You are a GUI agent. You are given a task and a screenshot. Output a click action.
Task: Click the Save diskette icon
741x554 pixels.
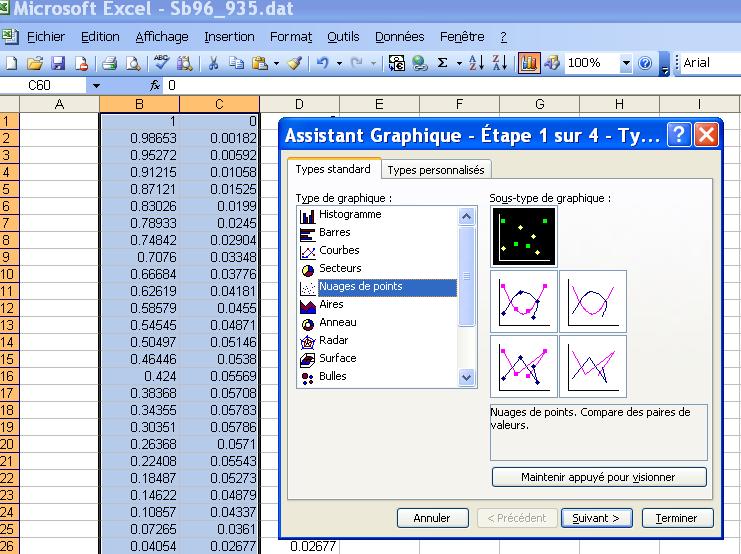coord(58,63)
